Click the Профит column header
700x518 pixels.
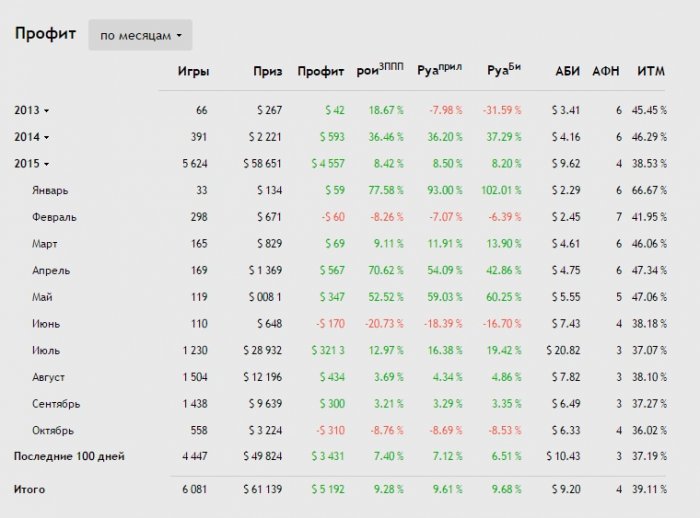[321, 71]
